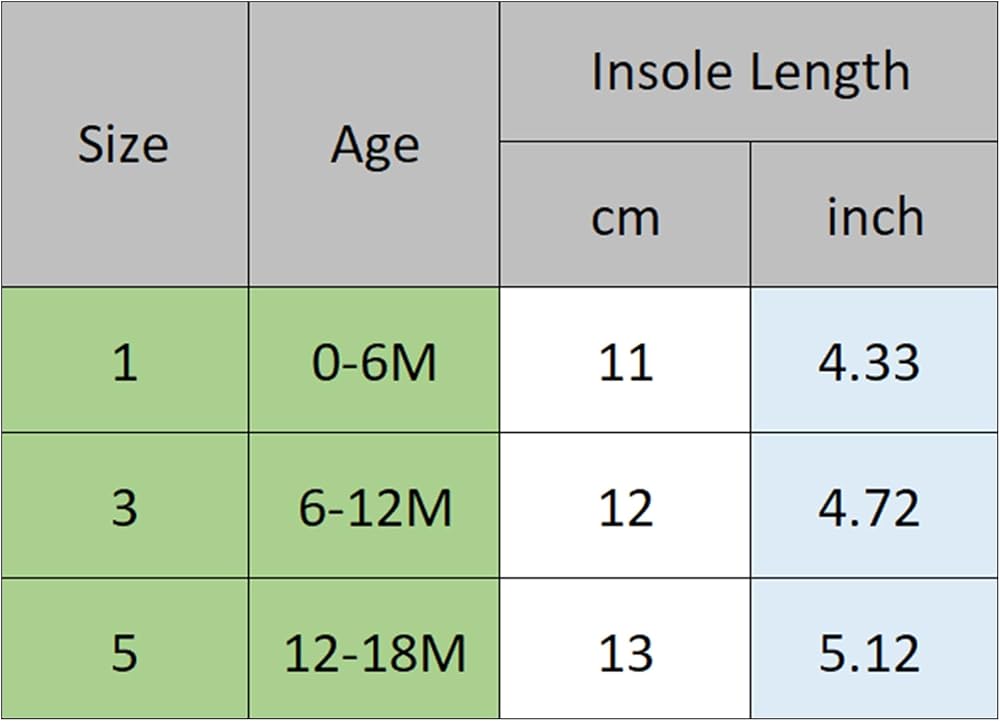Select size 5 cell
The height and width of the screenshot is (721, 1000).
pos(124,649)
